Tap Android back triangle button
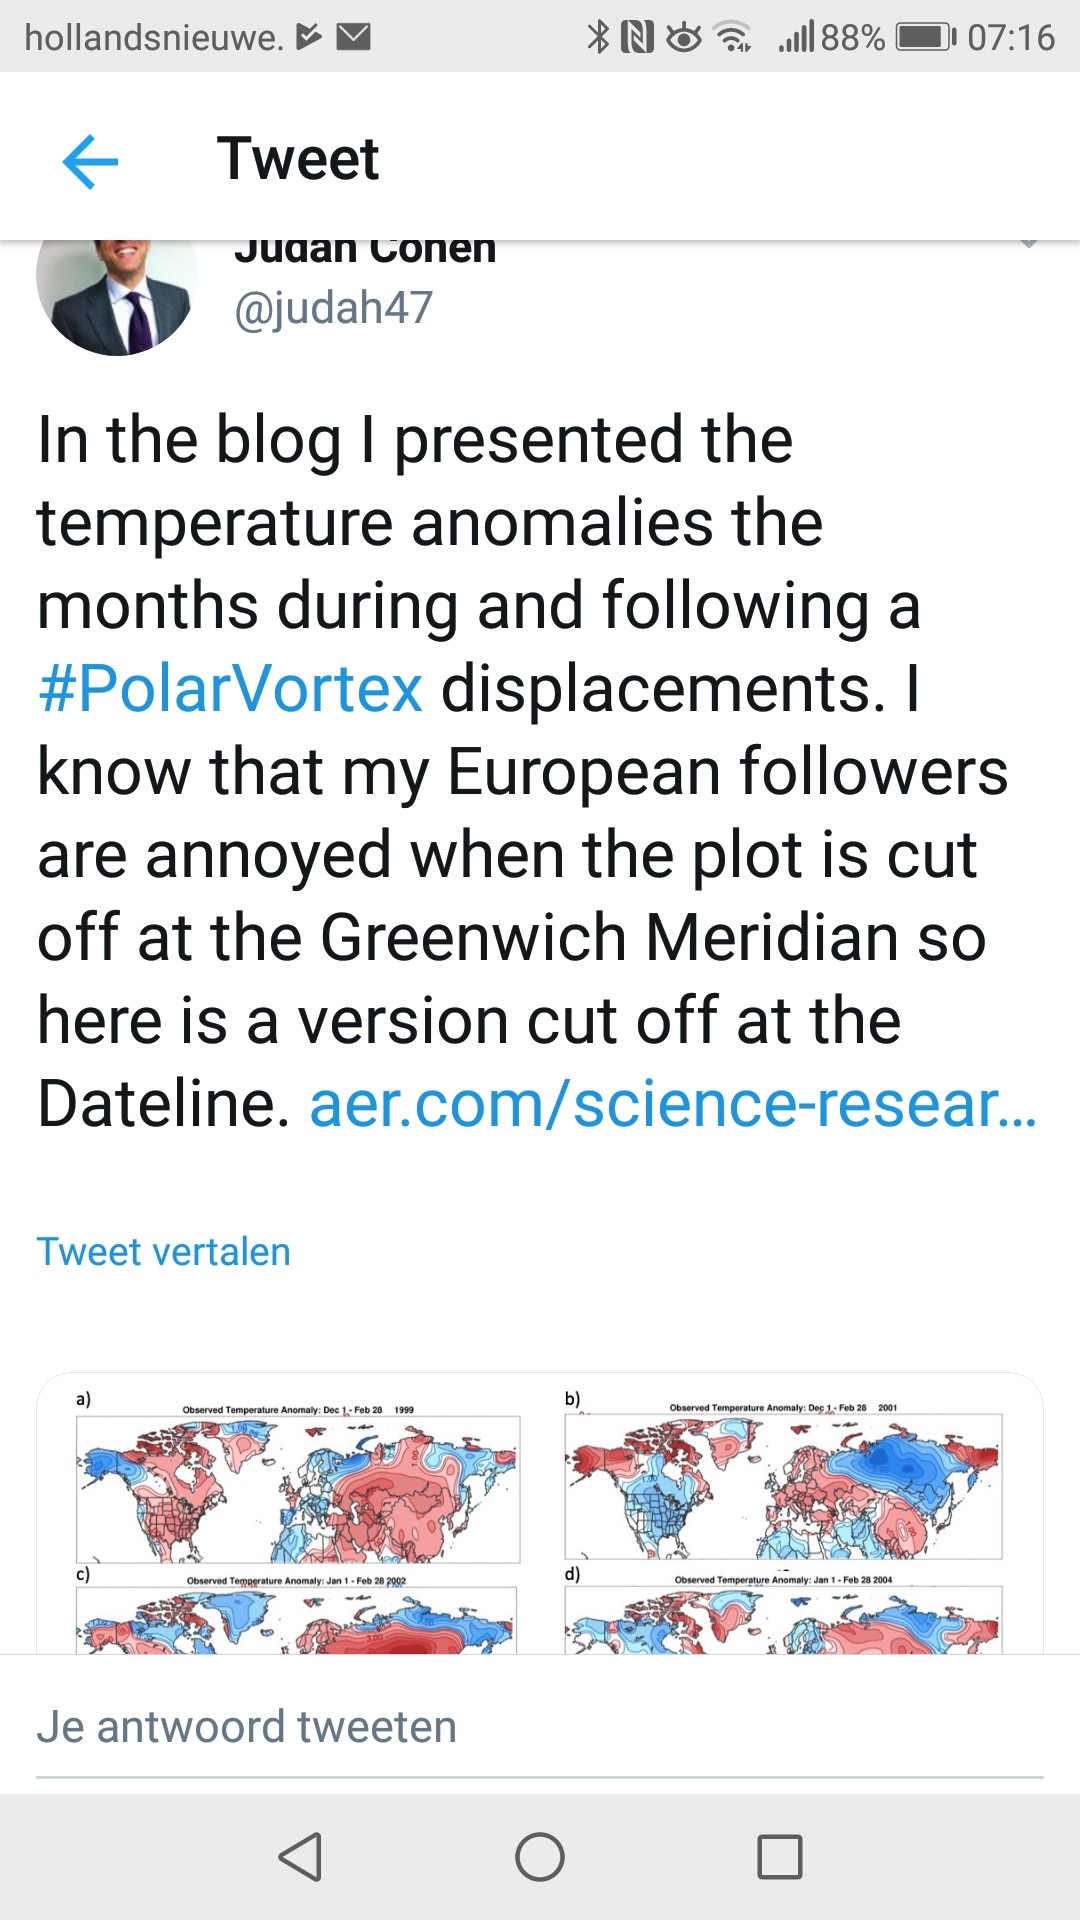1080x1920 pixels. tap(300, 1857)
